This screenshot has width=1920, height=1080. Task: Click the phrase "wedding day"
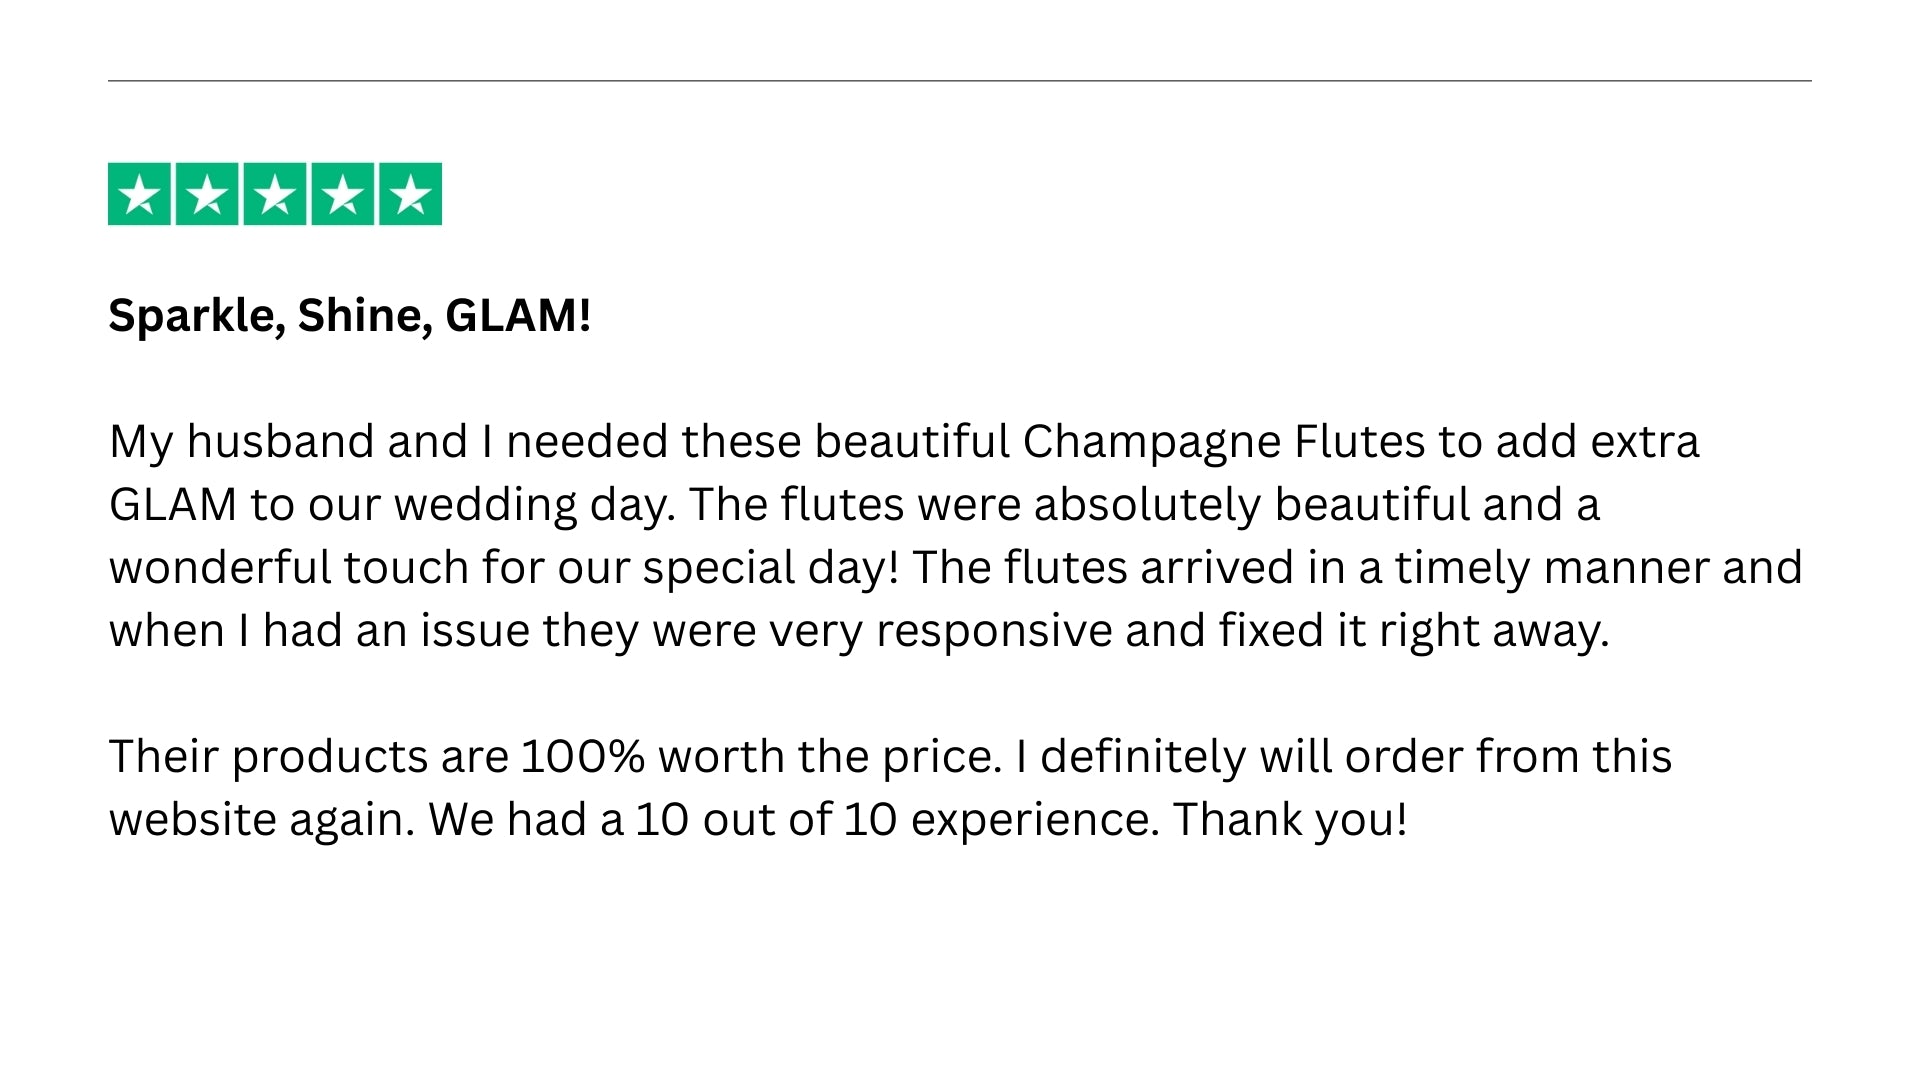coord(534,505)
